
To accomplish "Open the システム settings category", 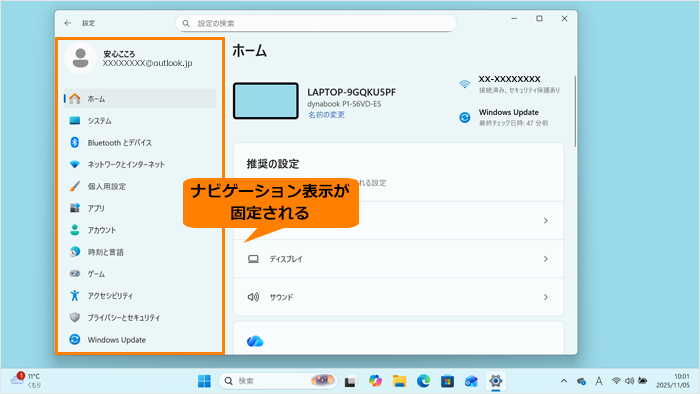I will (x=140, y=120).
